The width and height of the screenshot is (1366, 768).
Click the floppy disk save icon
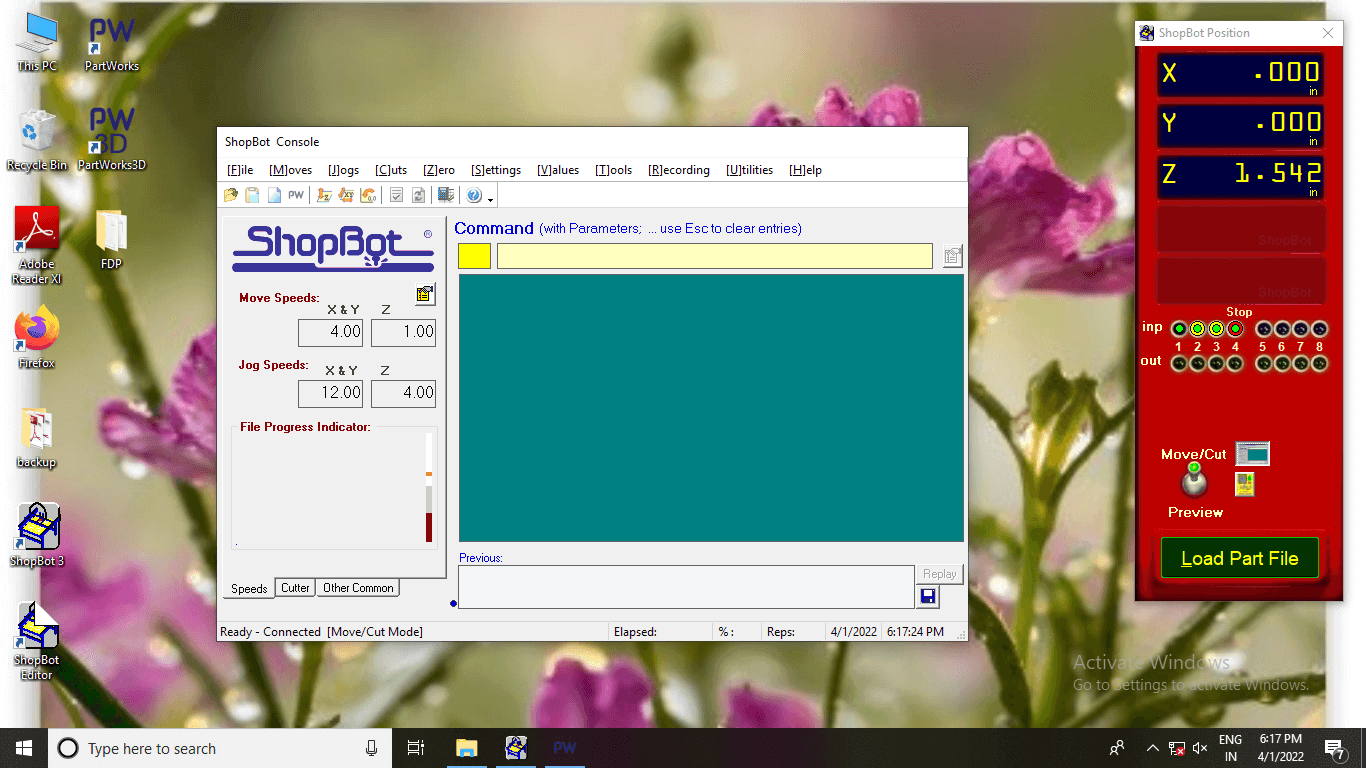(927, 596)
